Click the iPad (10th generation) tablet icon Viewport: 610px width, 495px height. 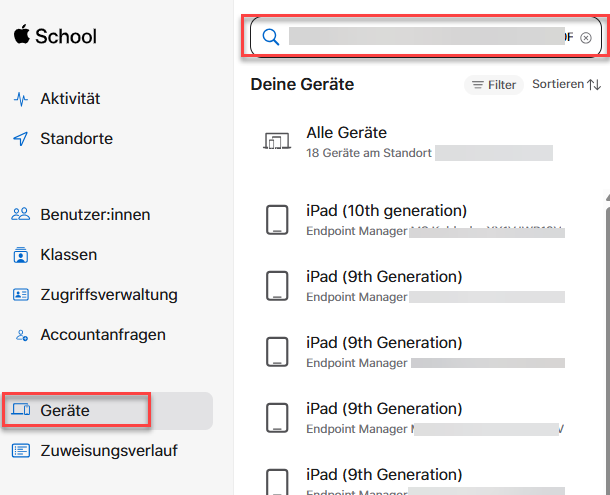coord(277,220)
